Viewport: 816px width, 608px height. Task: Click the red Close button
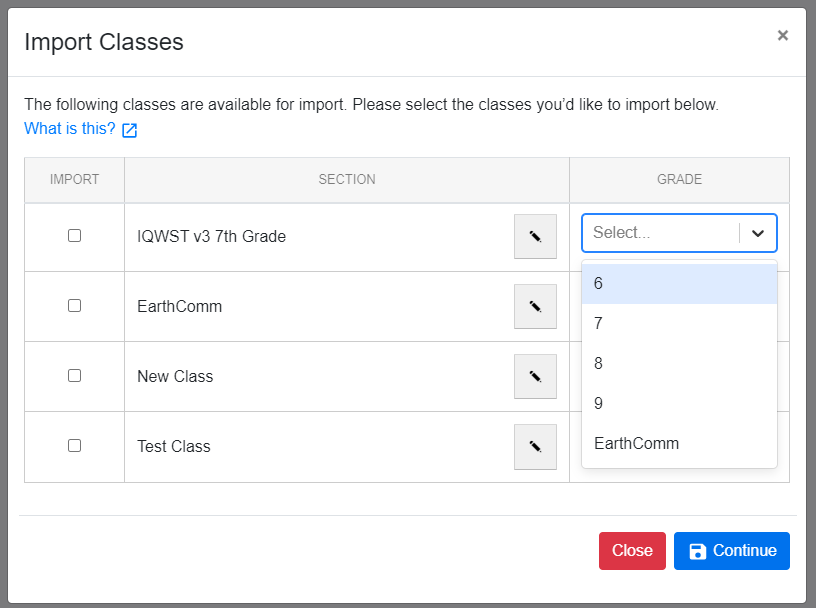632,550
